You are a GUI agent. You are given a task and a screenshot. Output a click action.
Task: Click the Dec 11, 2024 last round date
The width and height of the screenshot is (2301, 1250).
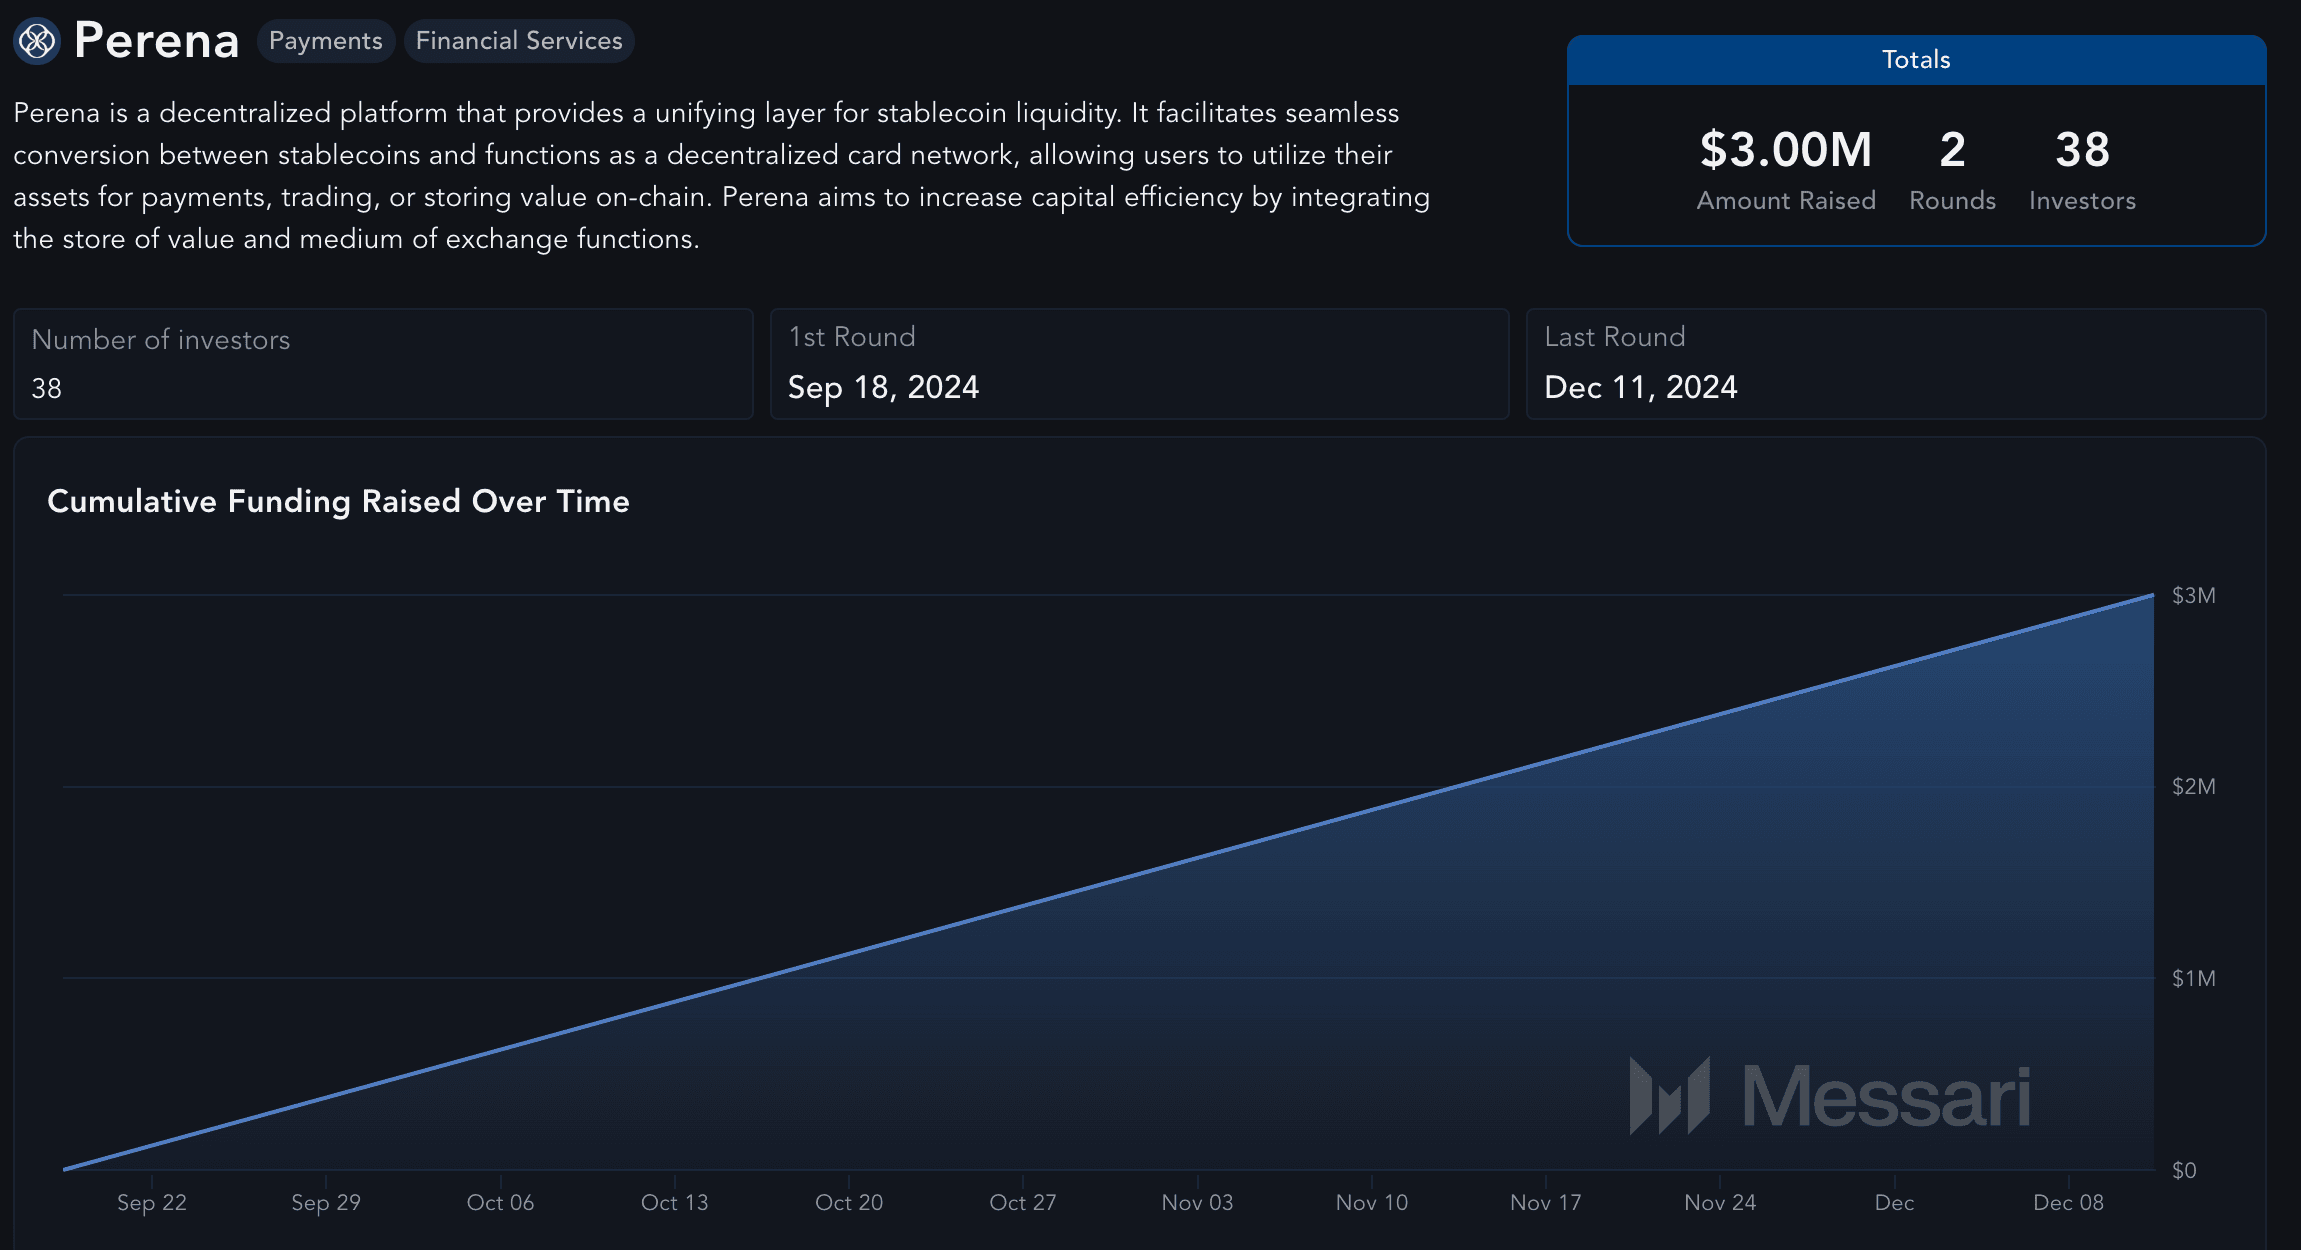pyautogui.click(x=1641, y=387)
